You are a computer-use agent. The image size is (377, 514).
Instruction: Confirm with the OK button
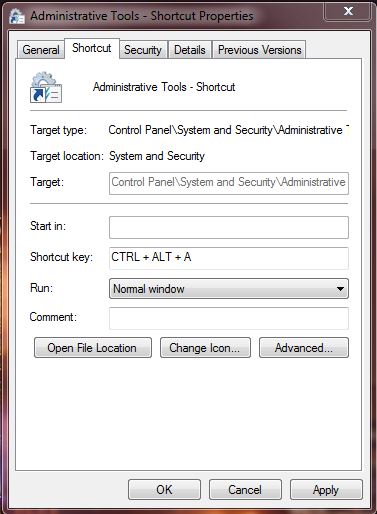pos(164,490)
